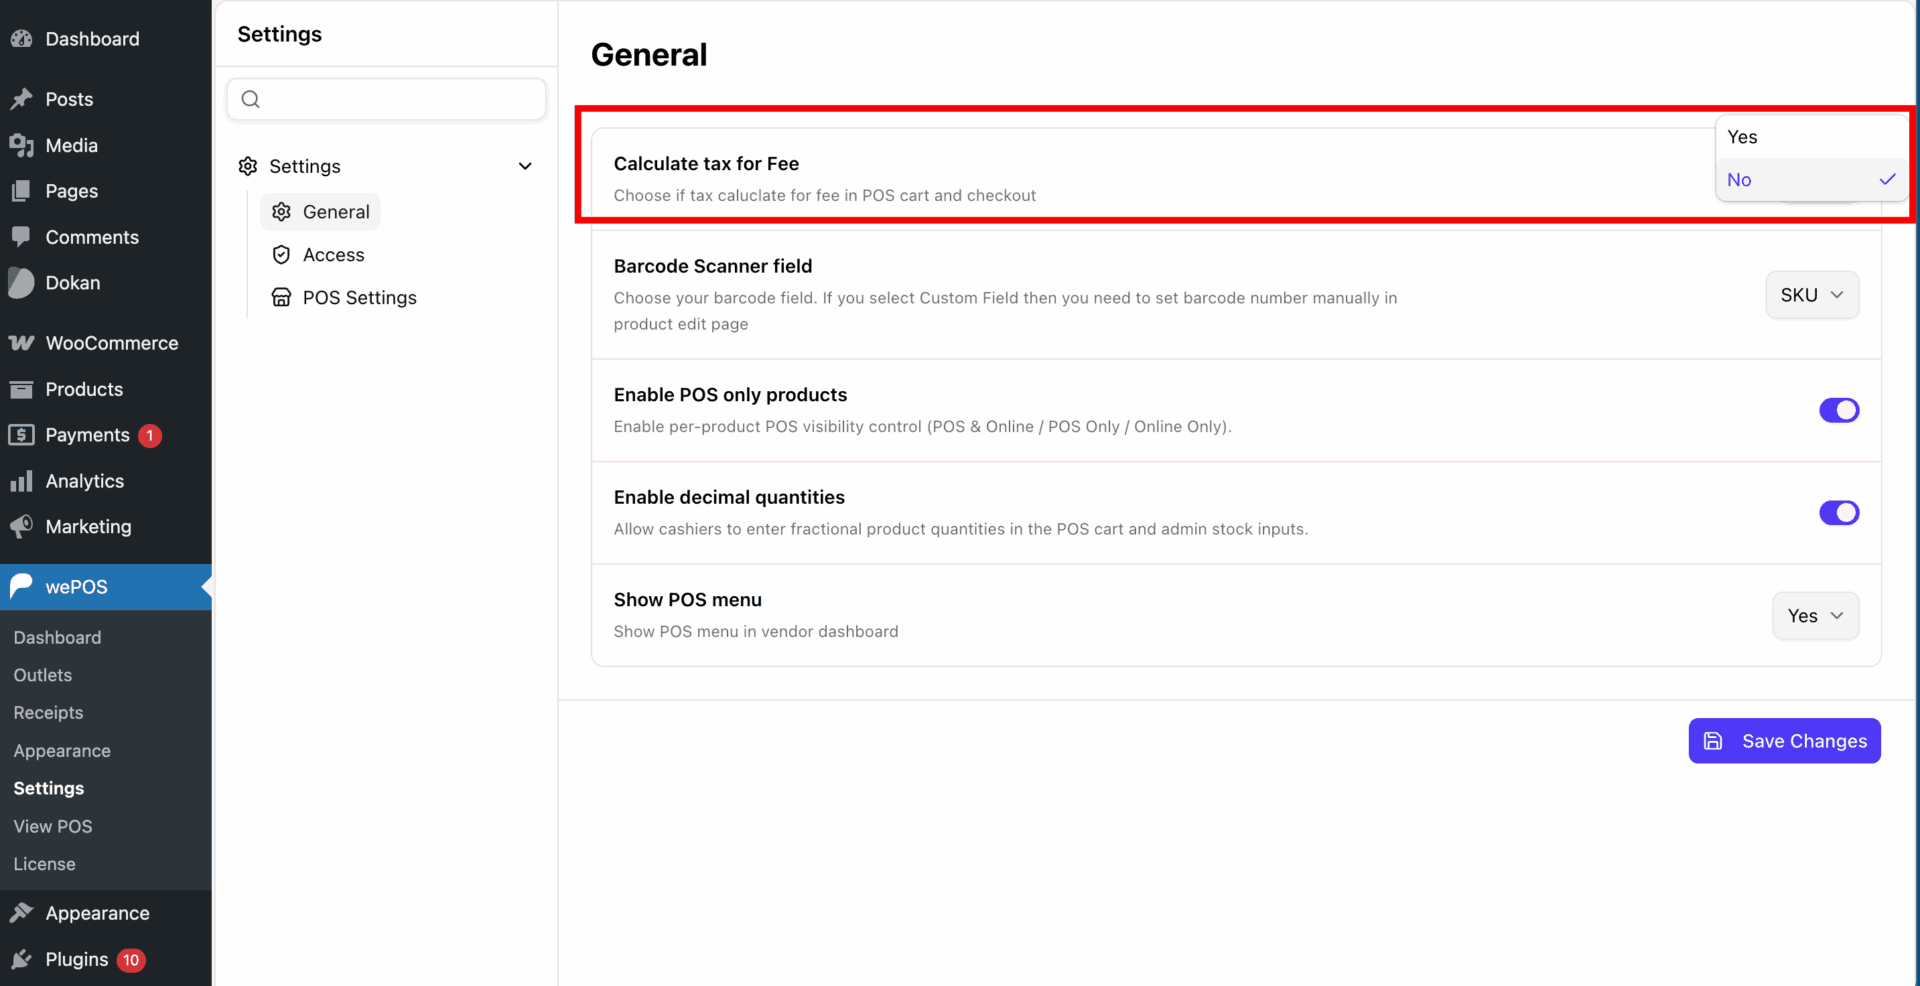This screenshot has width=1920, height=986.
Task: Open wePOS Settings submenu link
Action: [49, 789]
